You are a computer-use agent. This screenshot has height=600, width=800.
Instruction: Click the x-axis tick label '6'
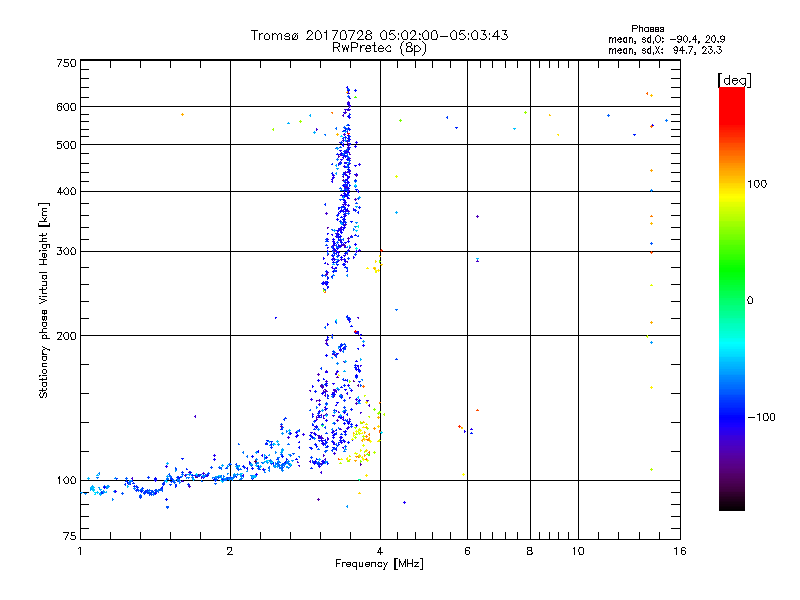tap(467, 551)
